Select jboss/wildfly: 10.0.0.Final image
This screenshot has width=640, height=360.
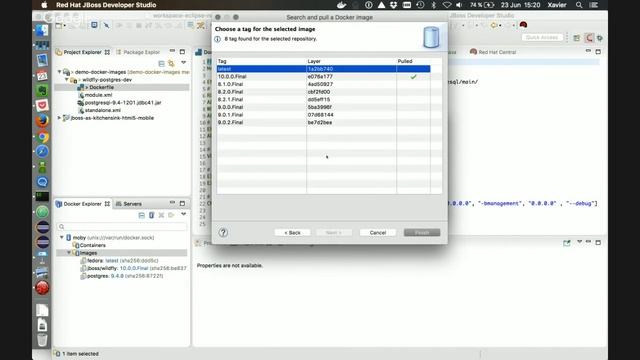133,269
